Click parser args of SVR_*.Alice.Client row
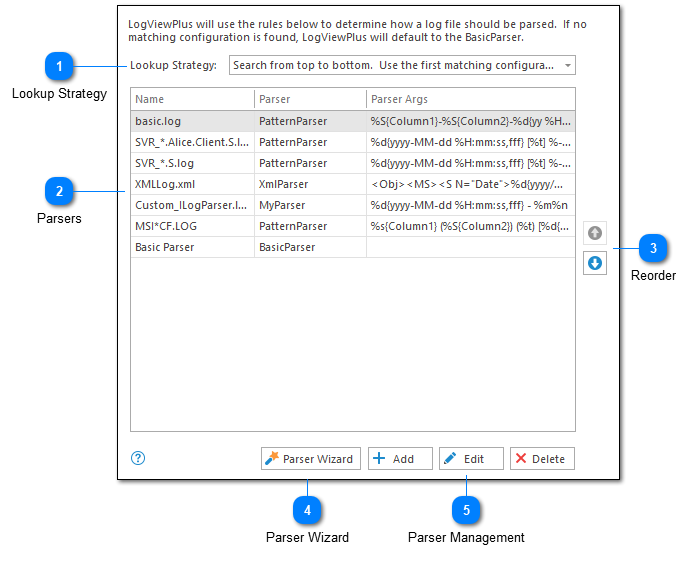 (x=471, y=142)
